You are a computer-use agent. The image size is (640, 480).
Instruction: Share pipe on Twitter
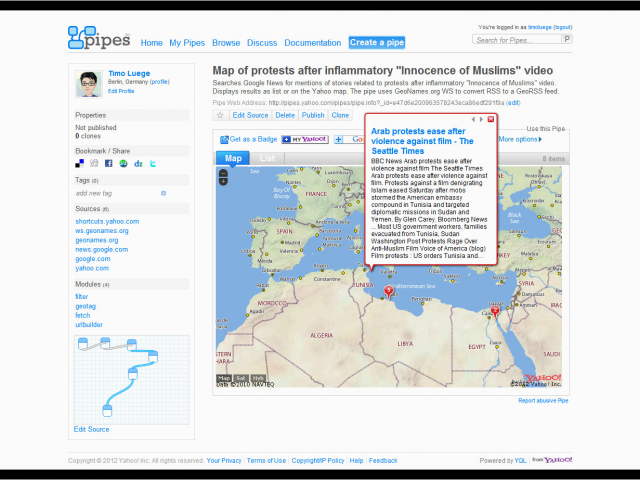(153, 164)
